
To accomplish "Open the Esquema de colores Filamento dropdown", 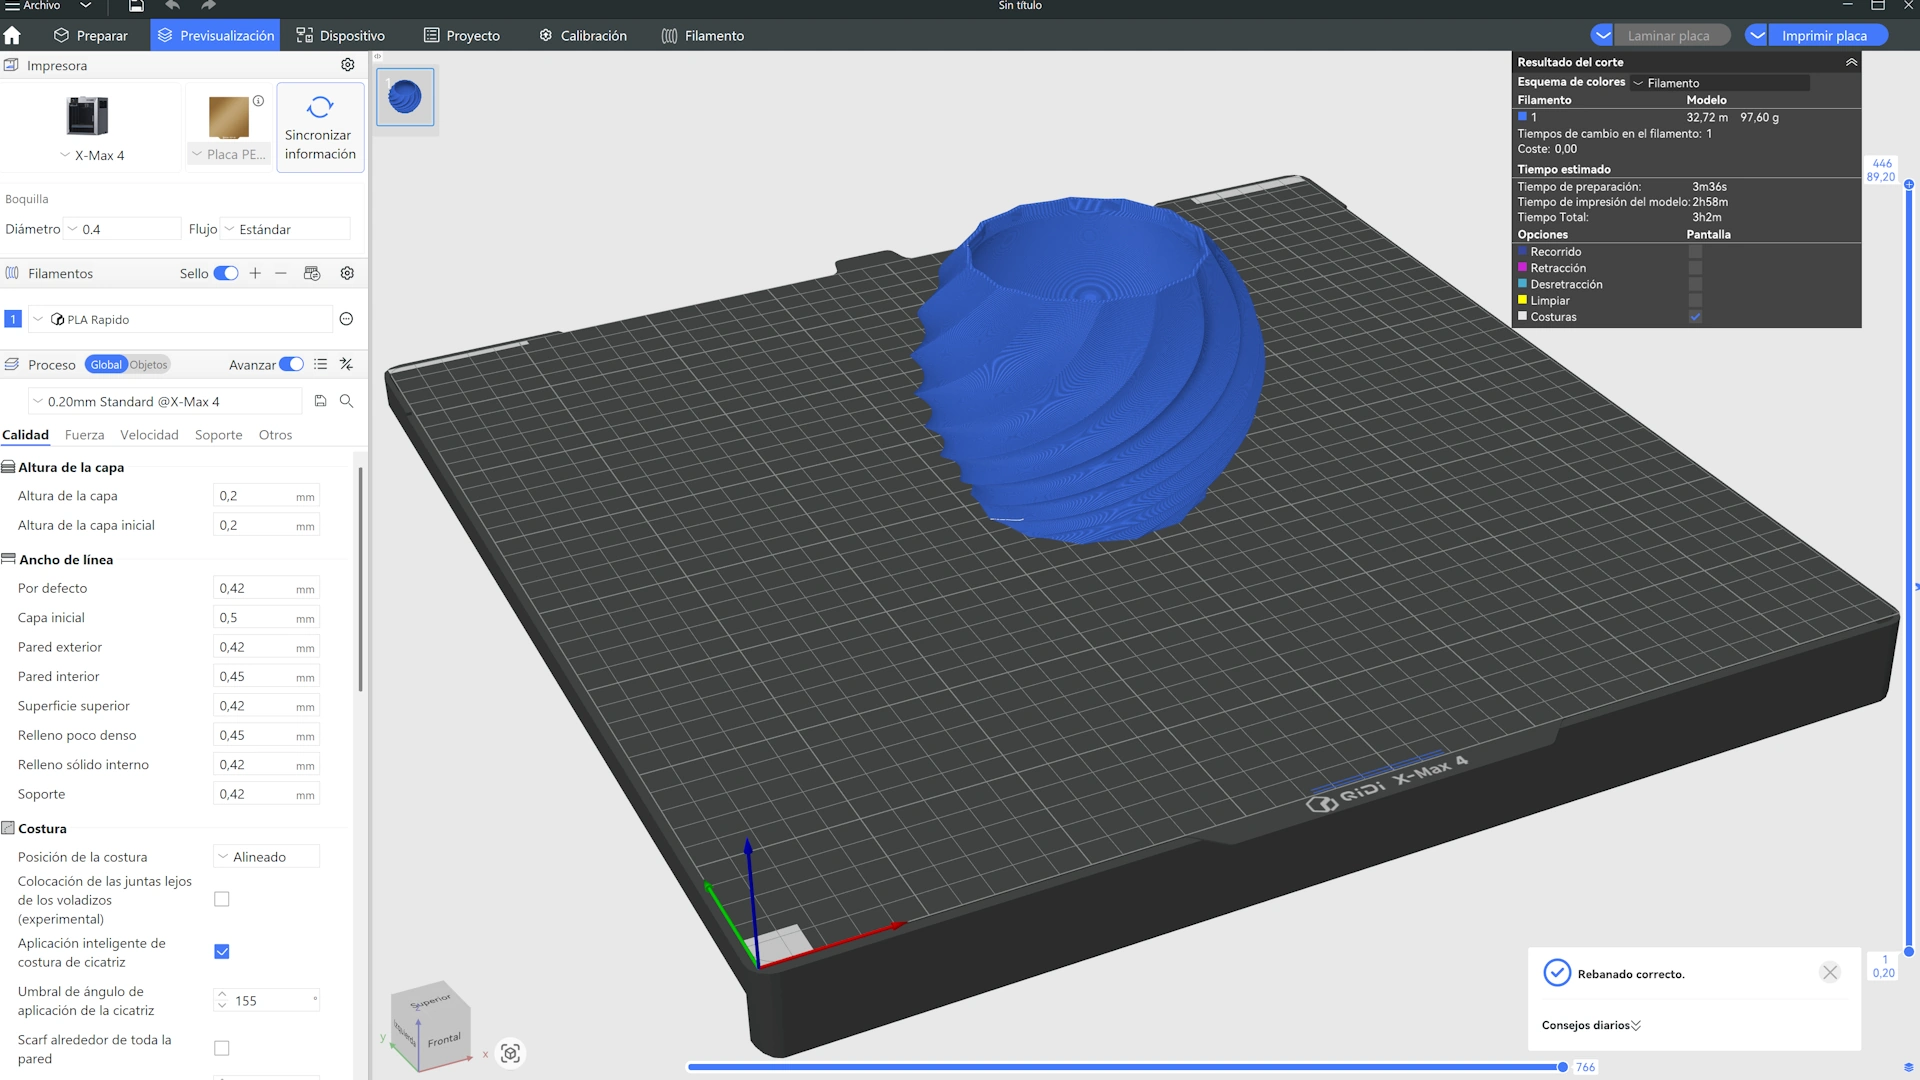I will point(1720,83).
